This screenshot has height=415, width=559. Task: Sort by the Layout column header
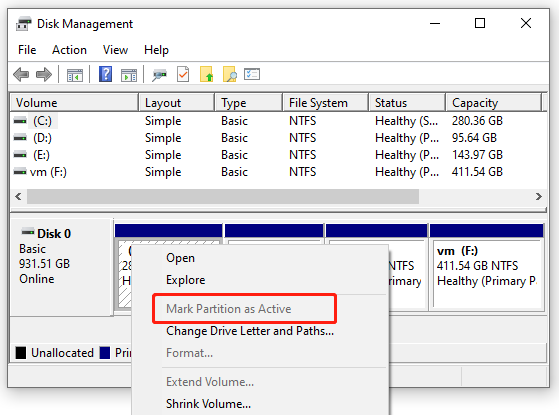[177, 103]
